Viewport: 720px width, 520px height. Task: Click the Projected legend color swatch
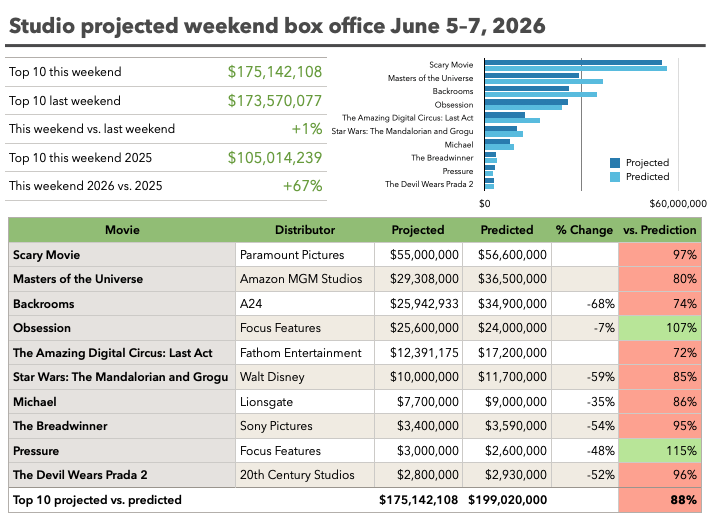click(x=614, y=163)
